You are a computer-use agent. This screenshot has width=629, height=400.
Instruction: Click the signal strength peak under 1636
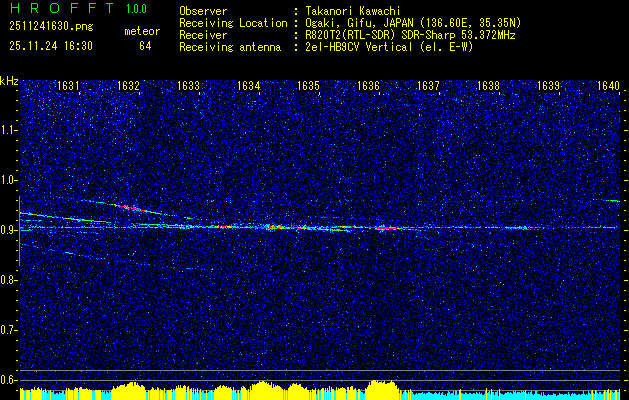[382, 390]
